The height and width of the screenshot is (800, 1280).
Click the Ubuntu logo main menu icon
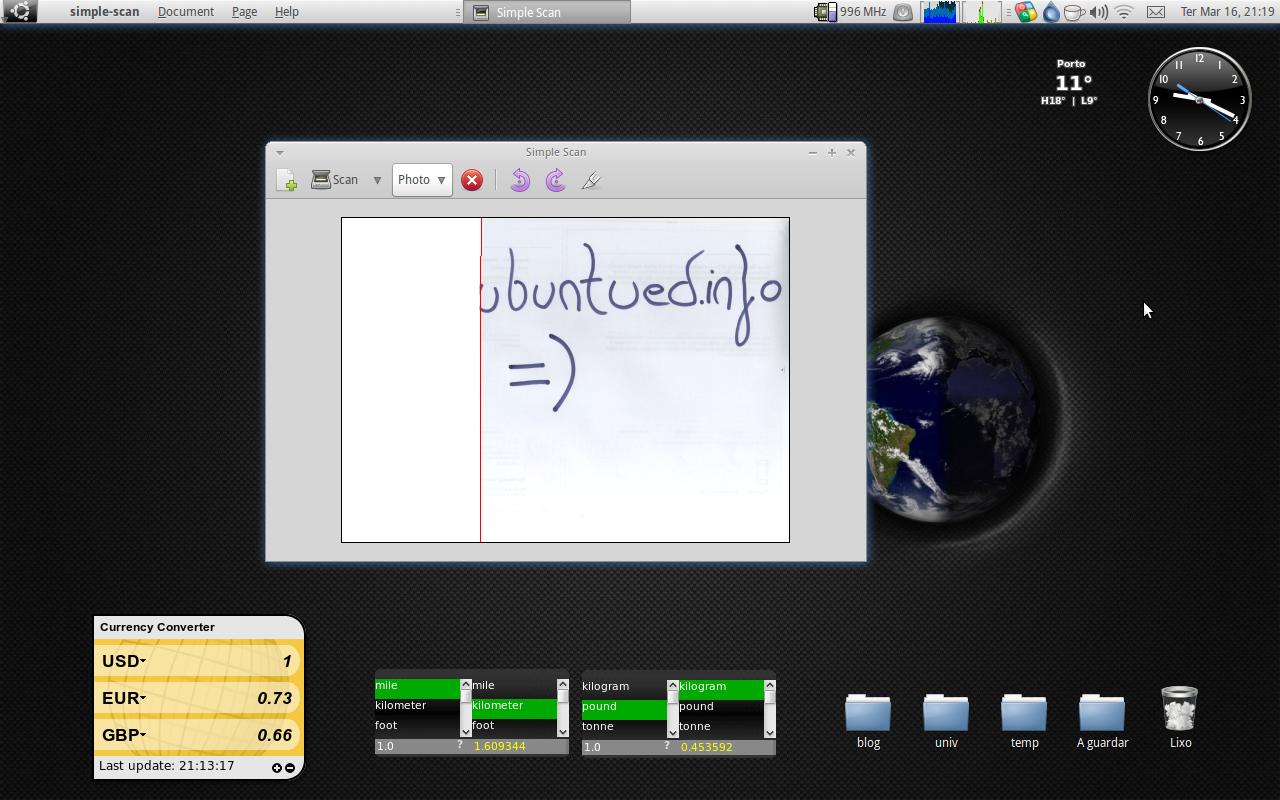click(19, 11)
